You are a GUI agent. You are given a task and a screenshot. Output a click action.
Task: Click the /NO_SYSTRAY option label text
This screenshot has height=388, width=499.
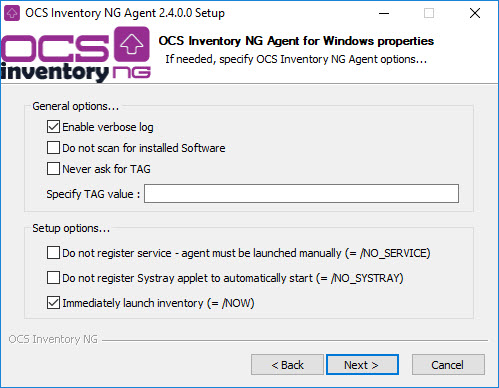pos(233,278)
